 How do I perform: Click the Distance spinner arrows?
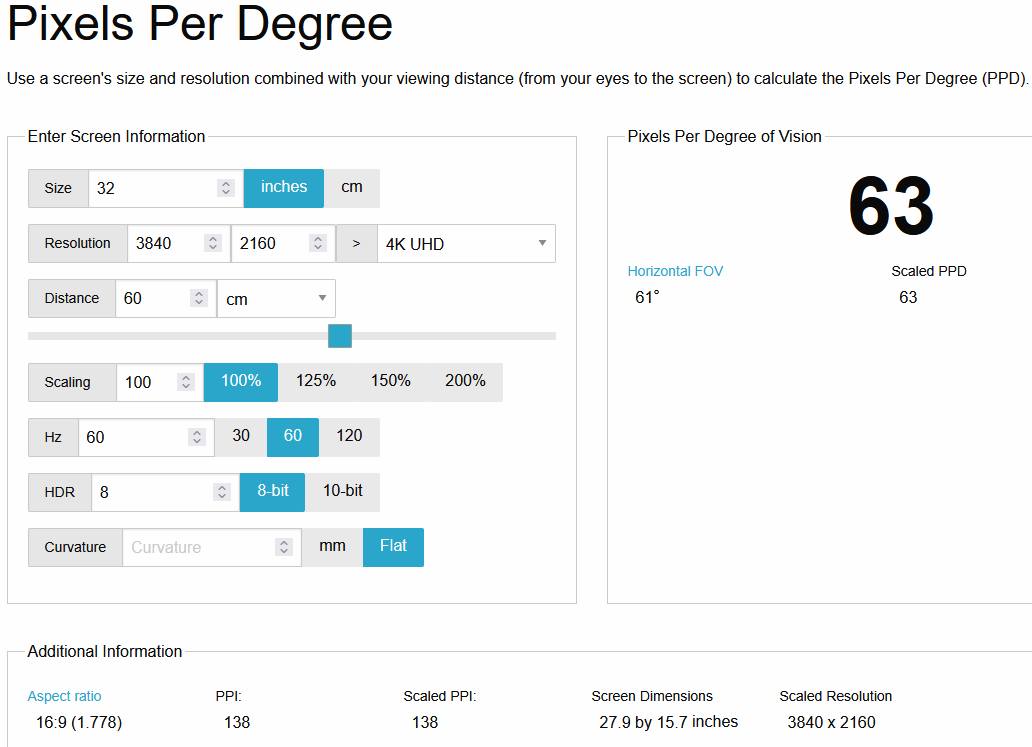pyautogui.click(x=199, y=298)
